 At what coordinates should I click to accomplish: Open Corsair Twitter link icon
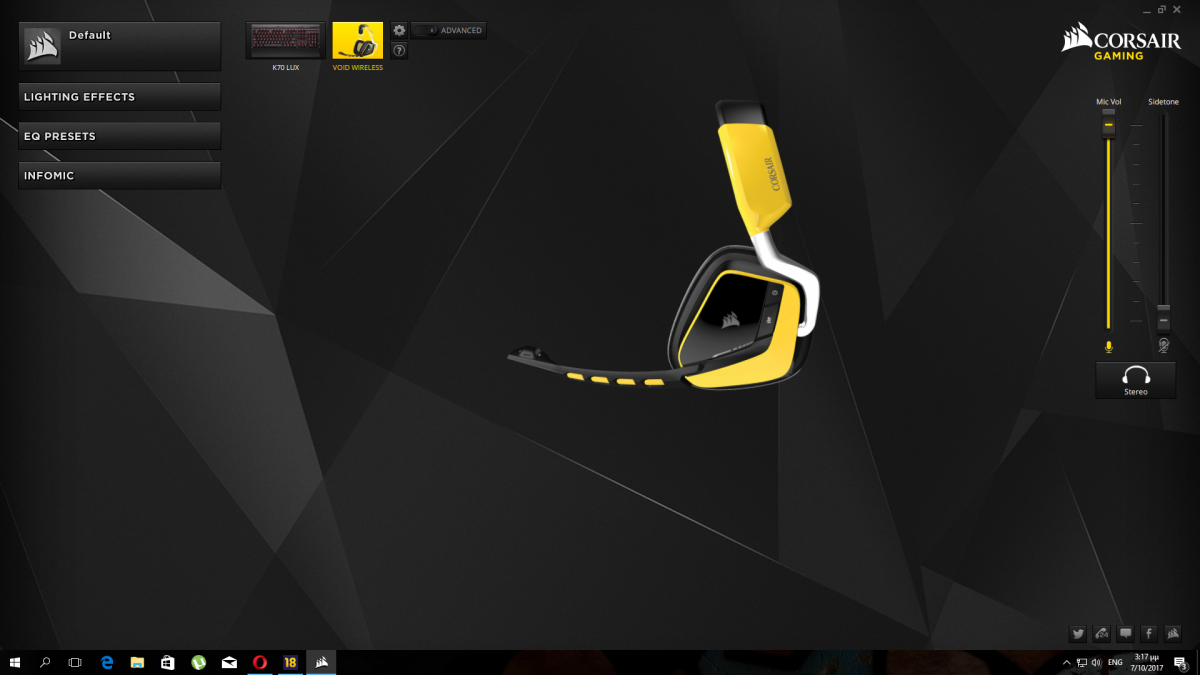(1078, 633)
